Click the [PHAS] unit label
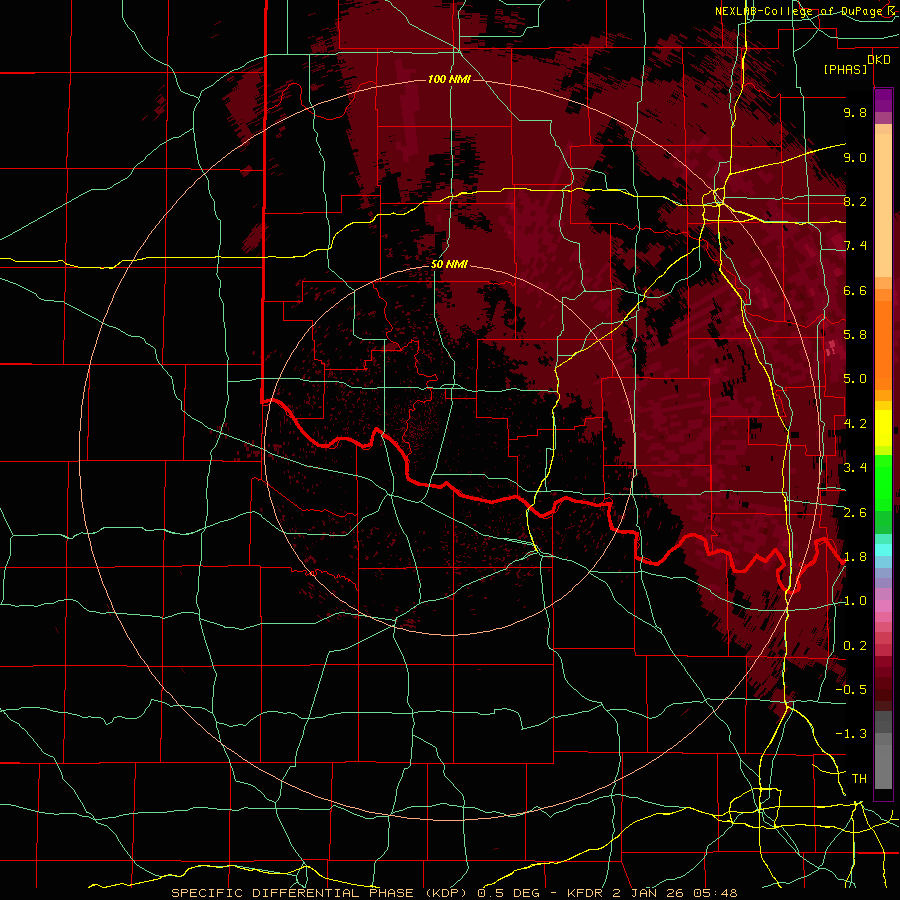 tap(845, 70)
